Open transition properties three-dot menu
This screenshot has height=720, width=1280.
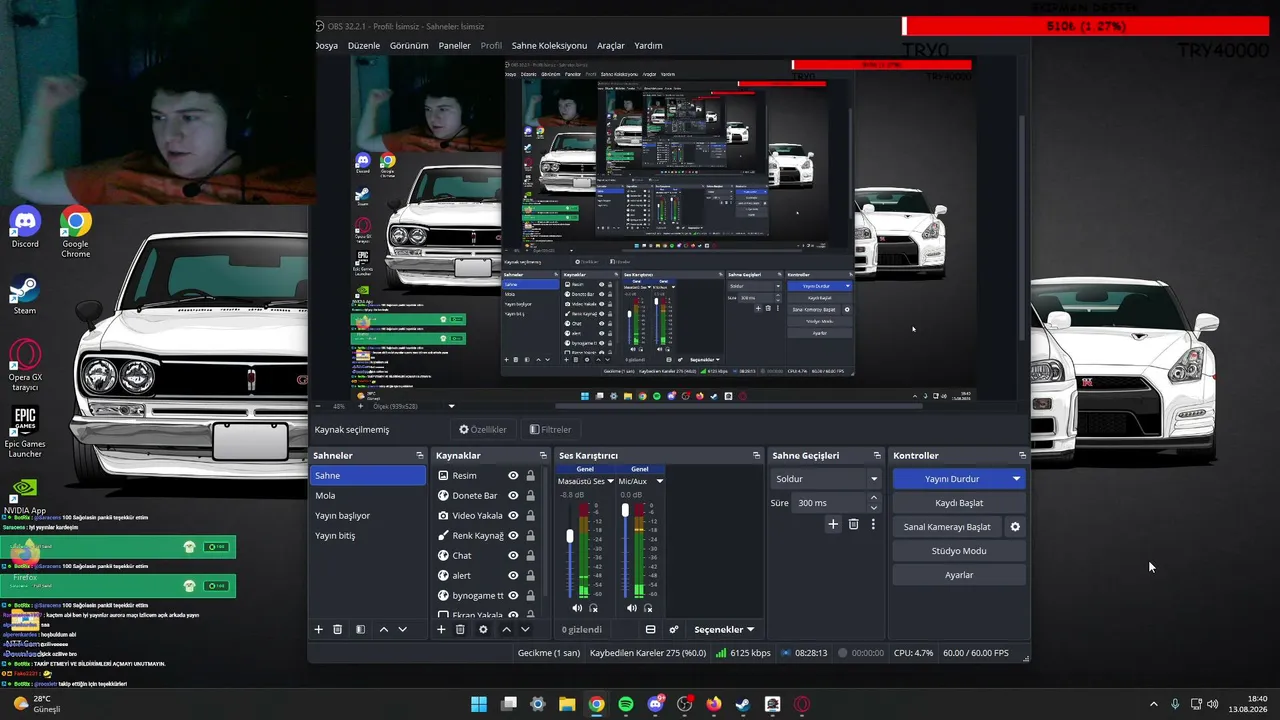[873, 524]
